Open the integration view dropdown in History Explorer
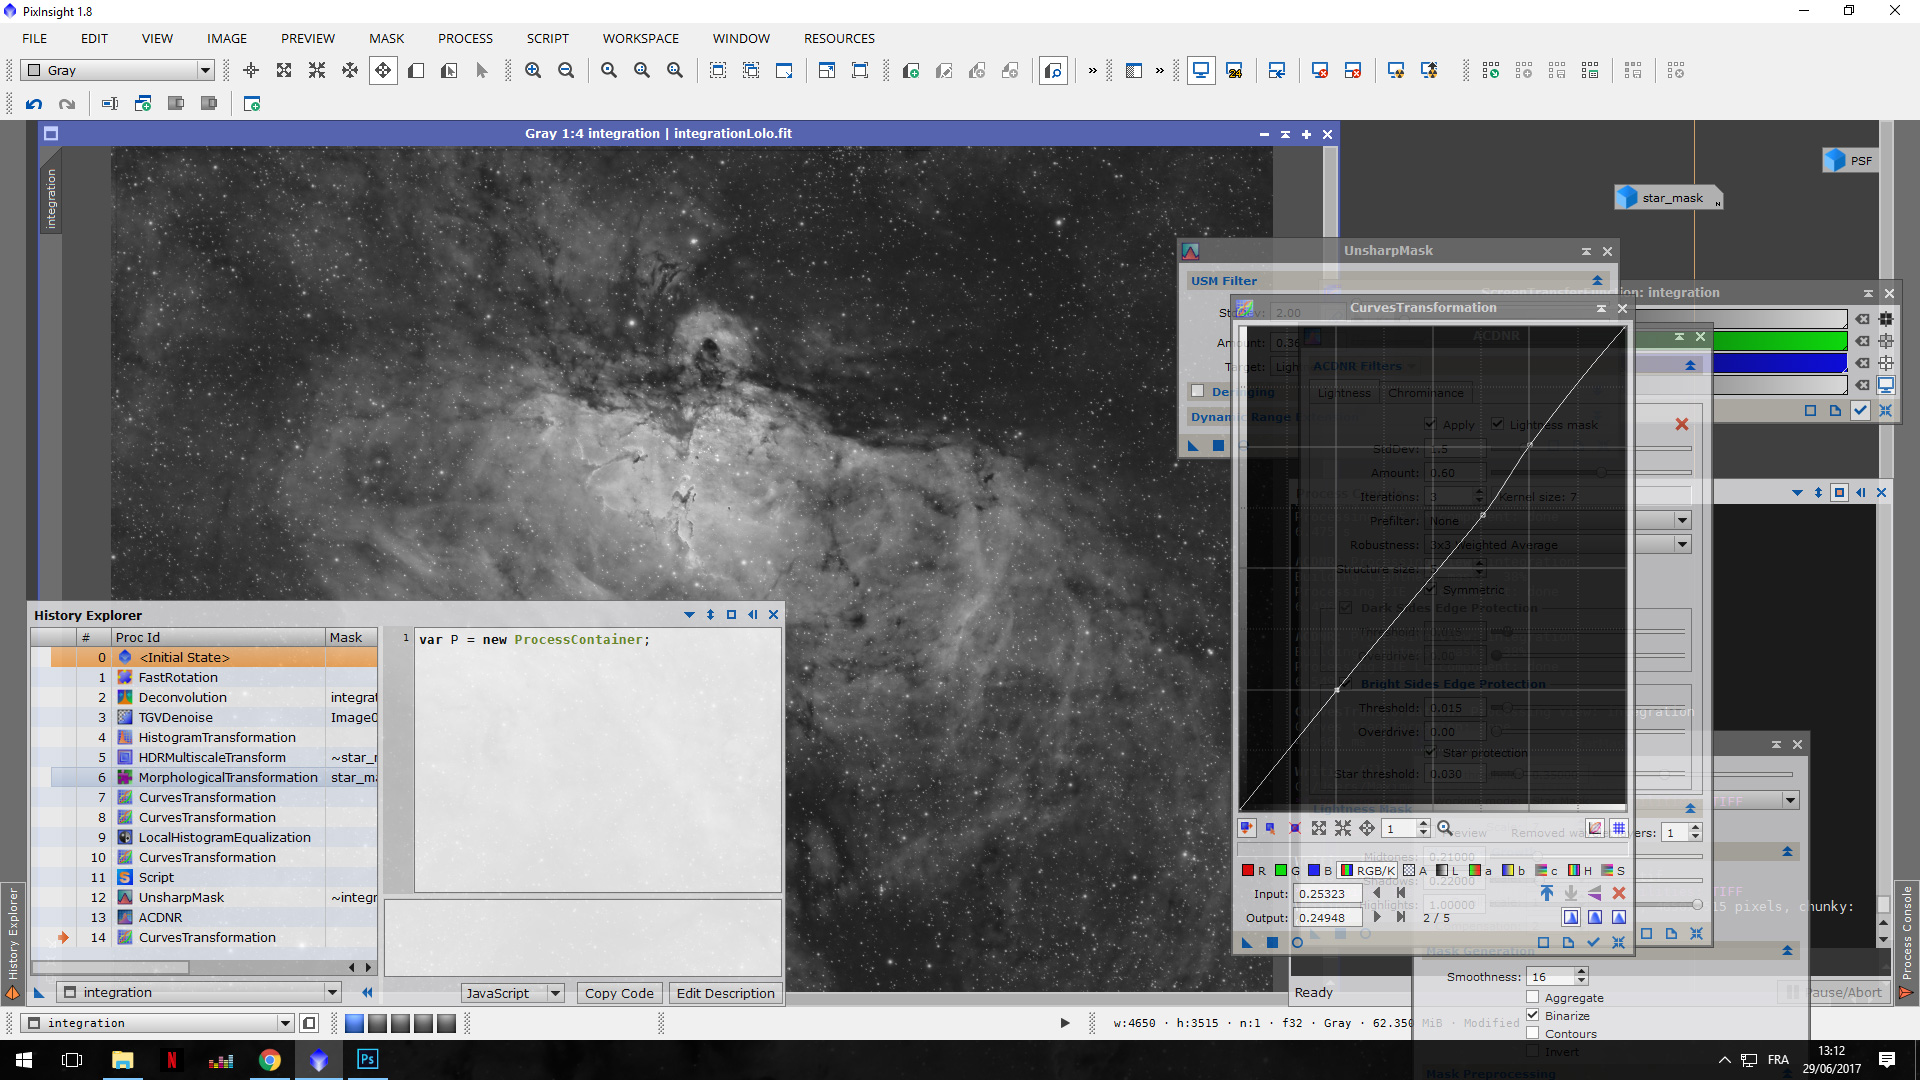The width and height of the screenshot is (1920, 1080). click(199, 992)
